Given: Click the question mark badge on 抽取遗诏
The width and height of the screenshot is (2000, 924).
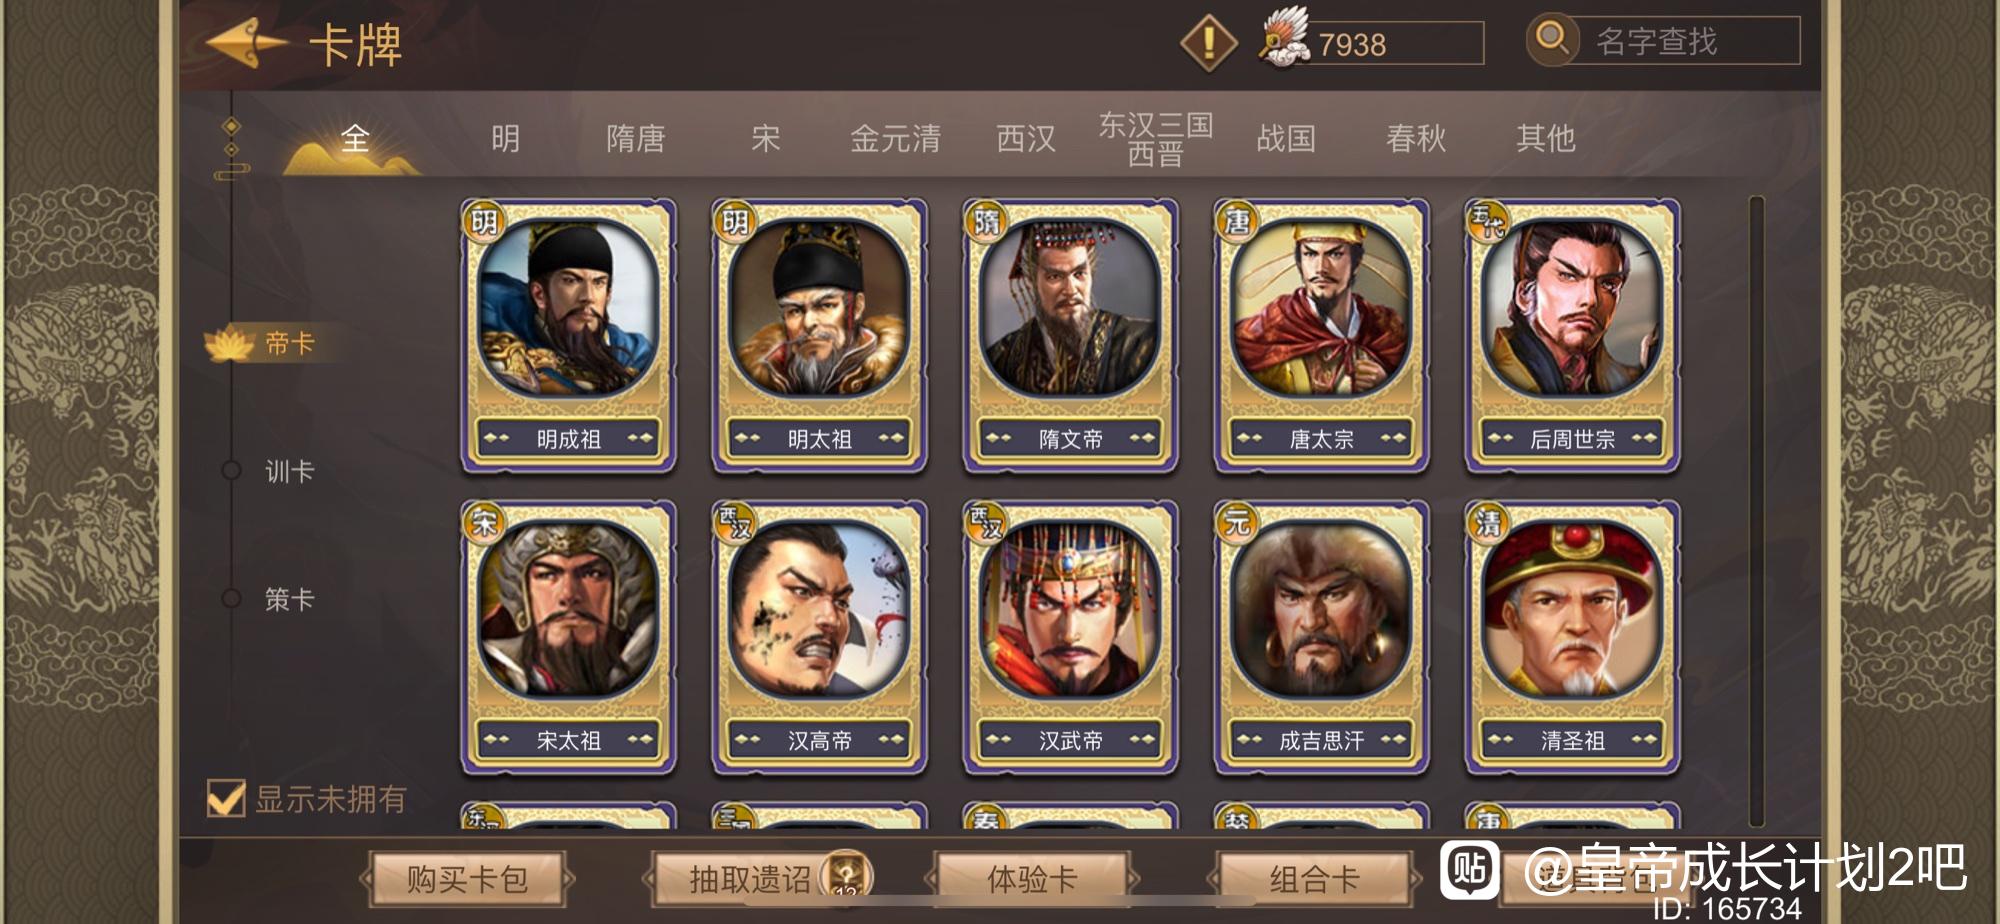Looking at the screenshot, I should point(846,877).
